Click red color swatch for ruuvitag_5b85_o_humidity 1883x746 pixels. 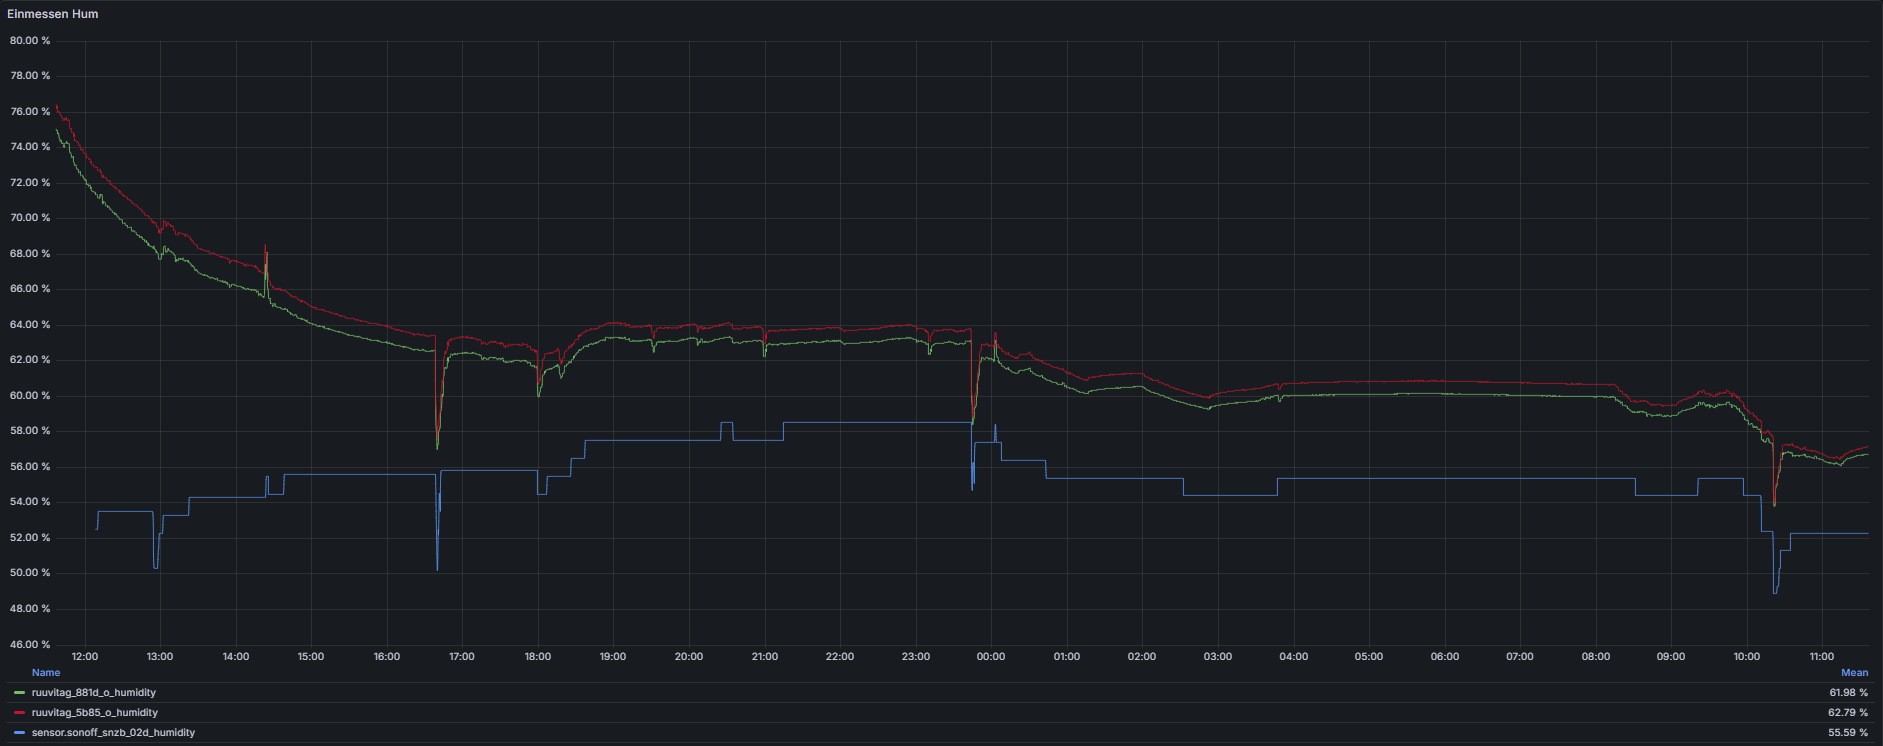click(x=20, y=713)
